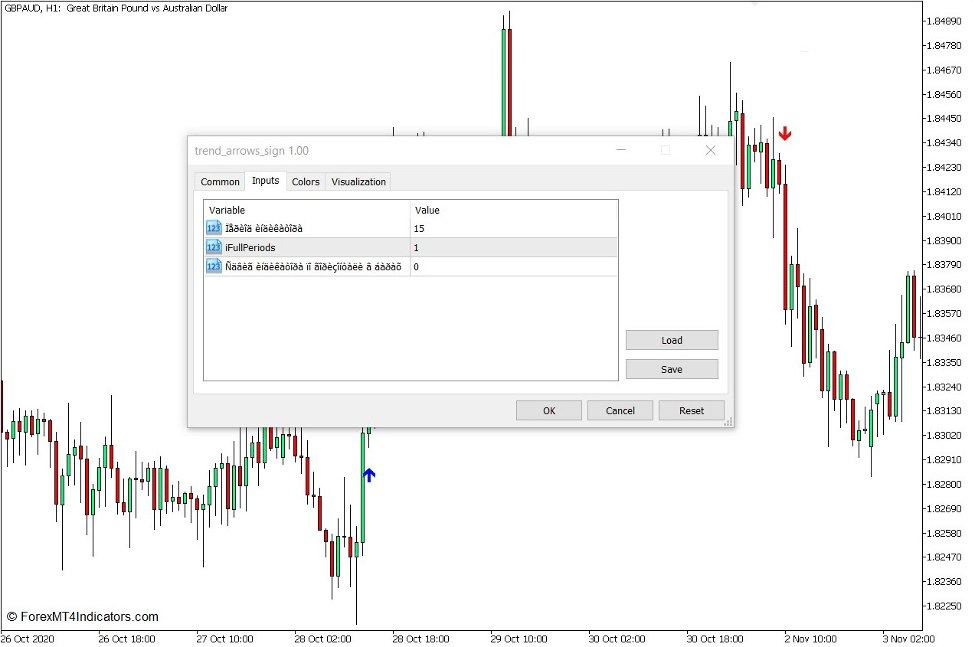Cancel the indicator settings dialog

coord(620,410)
